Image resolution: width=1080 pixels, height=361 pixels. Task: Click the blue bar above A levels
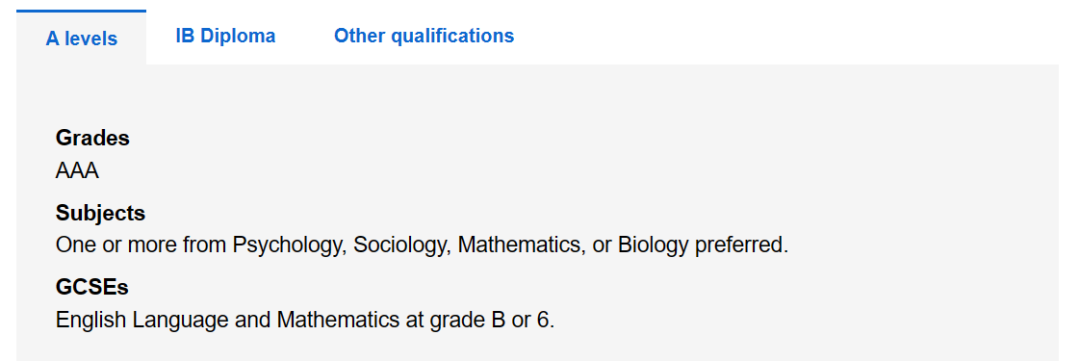click(81, 11)
